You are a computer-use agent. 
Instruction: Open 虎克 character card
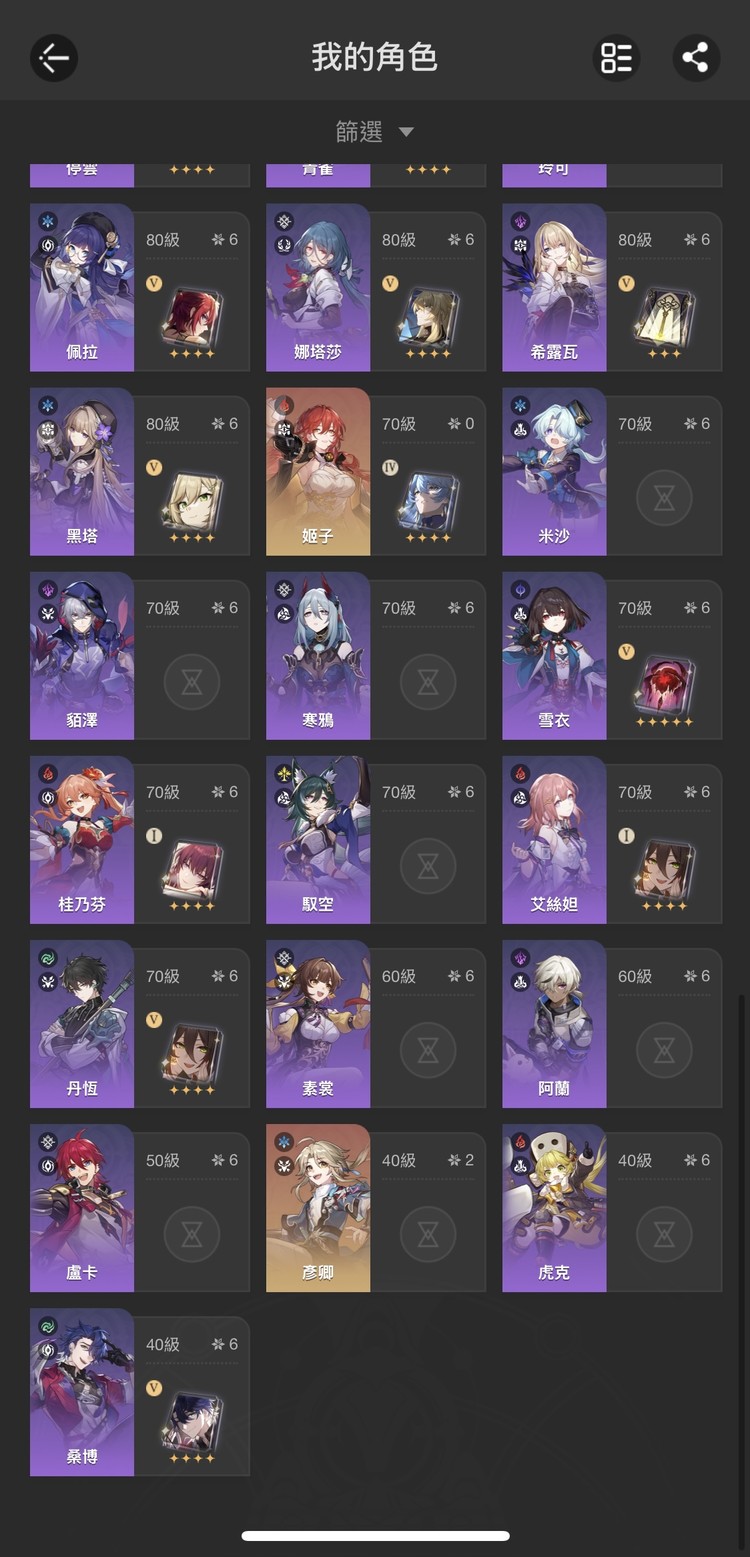coord(612,1208)
